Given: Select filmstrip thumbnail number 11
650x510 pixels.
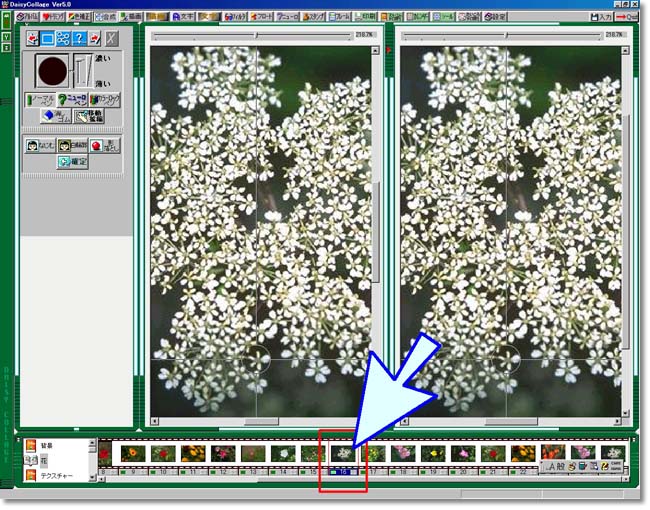Looking at the screenshot, I should (x=193, y=454).
